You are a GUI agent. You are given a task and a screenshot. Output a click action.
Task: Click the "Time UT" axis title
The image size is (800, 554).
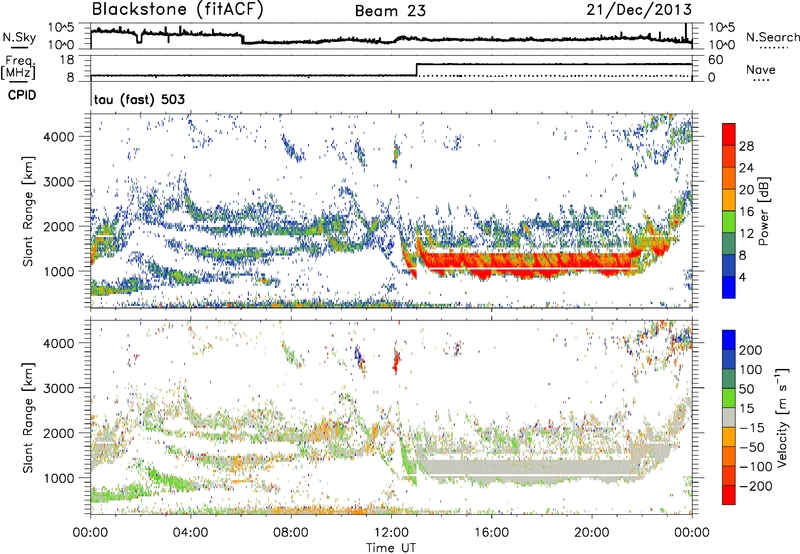pos(391,548)
